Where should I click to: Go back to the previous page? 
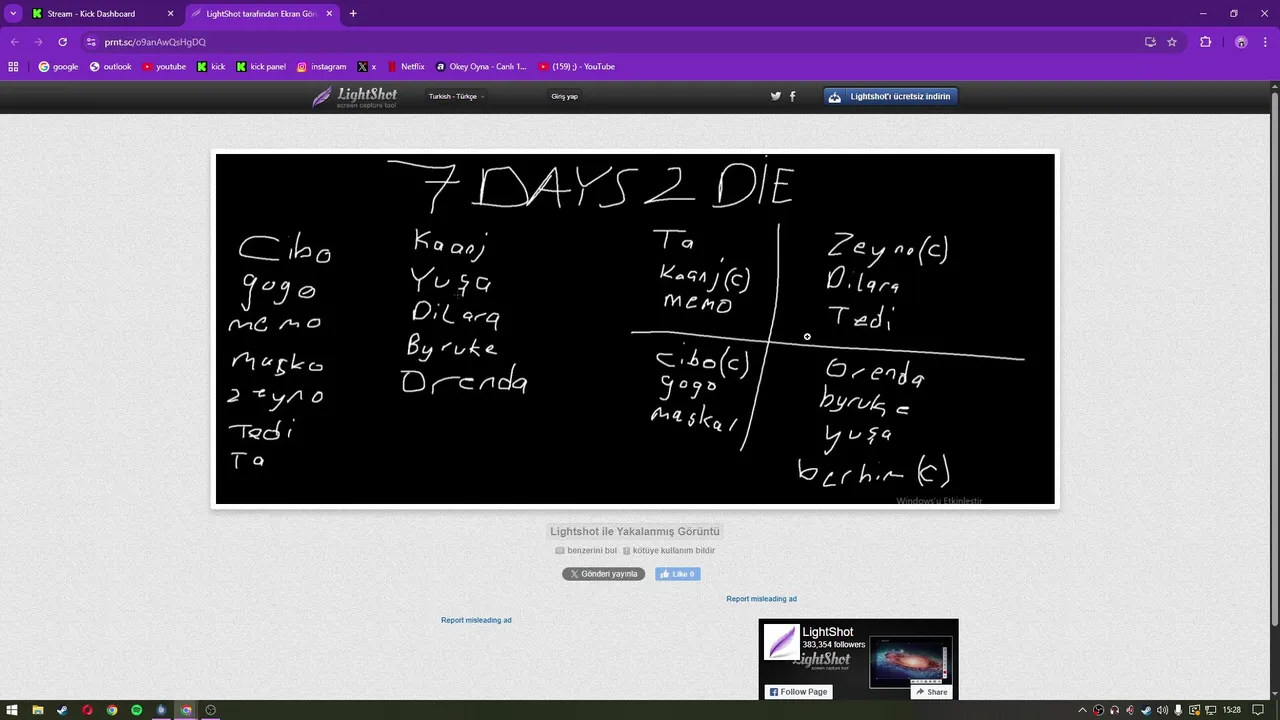pyautogui.click(x=14, y=42)
